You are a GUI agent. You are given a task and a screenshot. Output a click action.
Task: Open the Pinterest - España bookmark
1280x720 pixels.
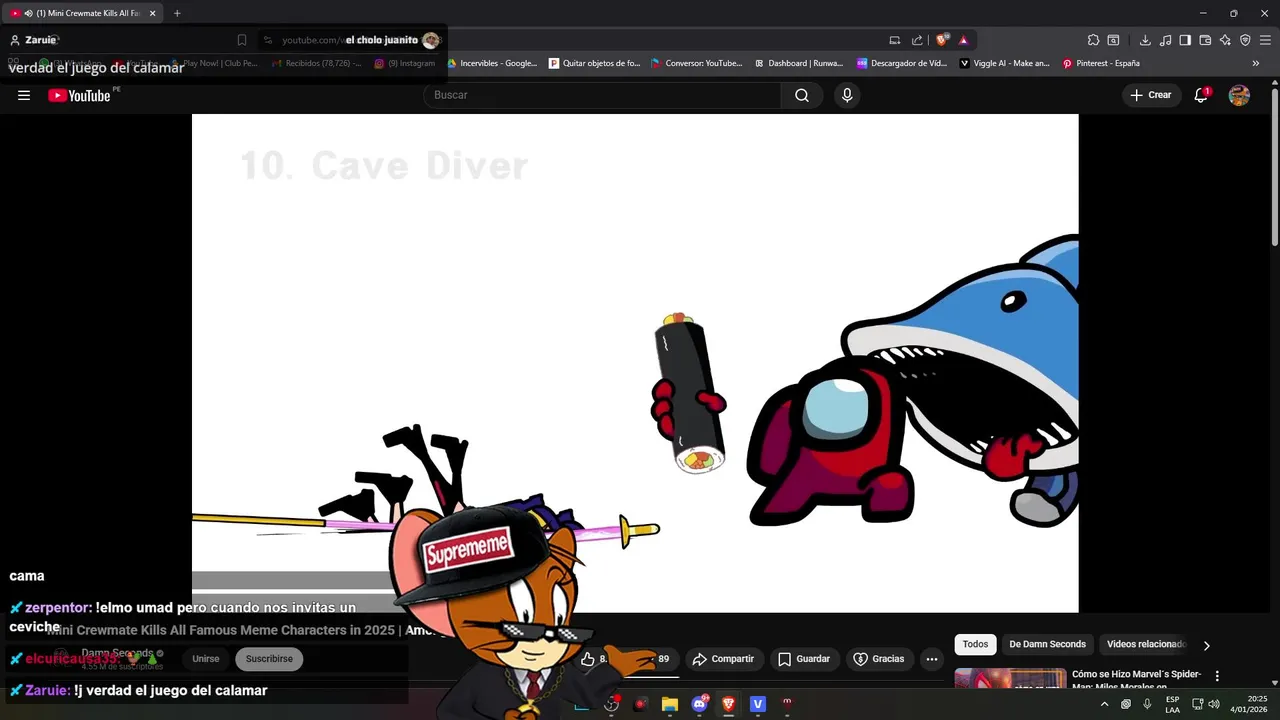click(x=1101, y=63)
